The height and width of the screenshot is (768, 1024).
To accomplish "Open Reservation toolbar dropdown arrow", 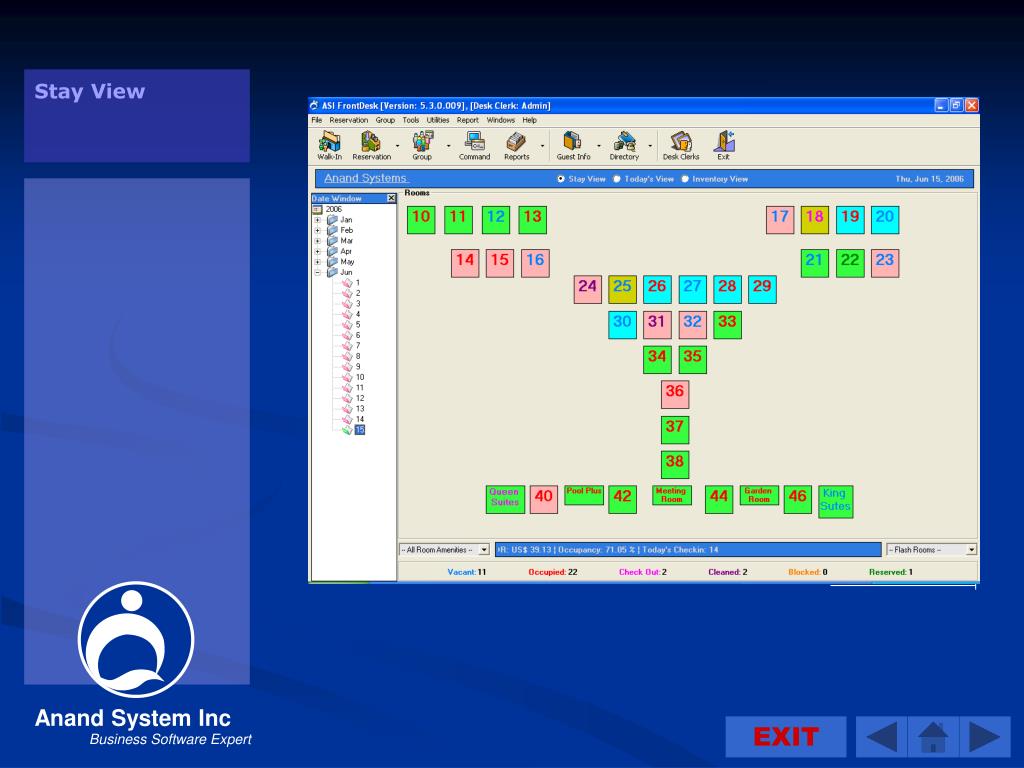I will coord(398,146).
